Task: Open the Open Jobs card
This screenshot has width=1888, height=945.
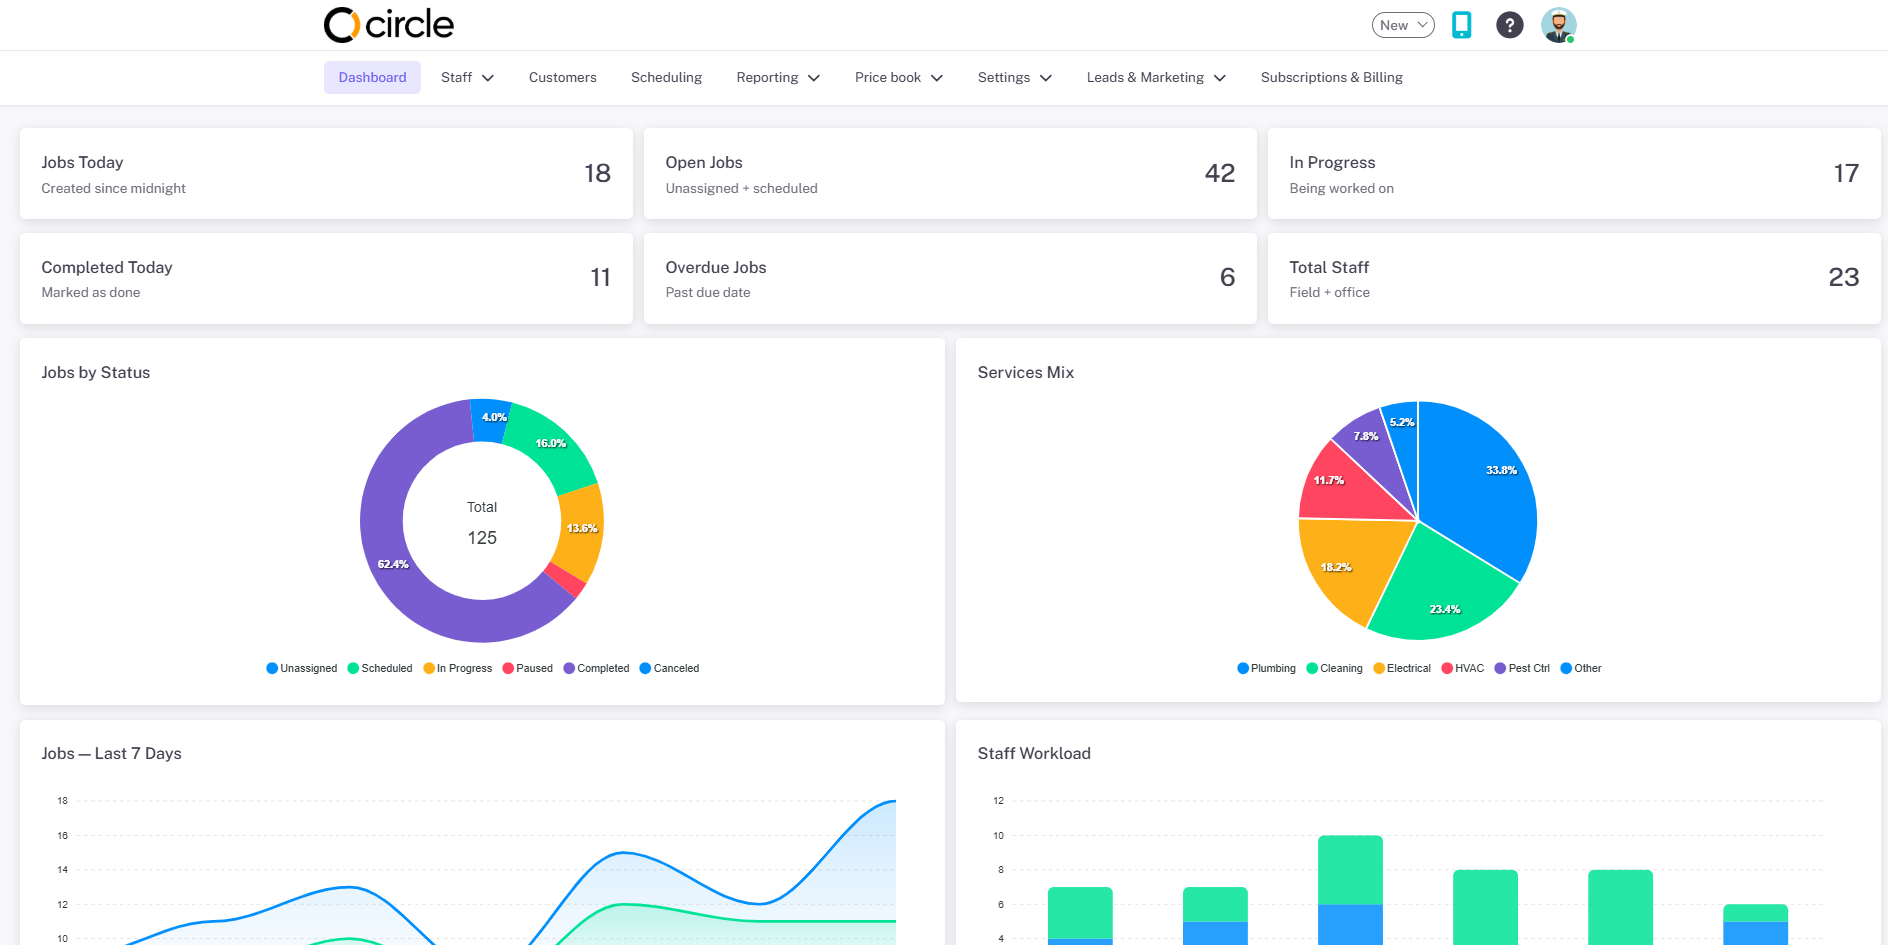Action: coord(950,173)
